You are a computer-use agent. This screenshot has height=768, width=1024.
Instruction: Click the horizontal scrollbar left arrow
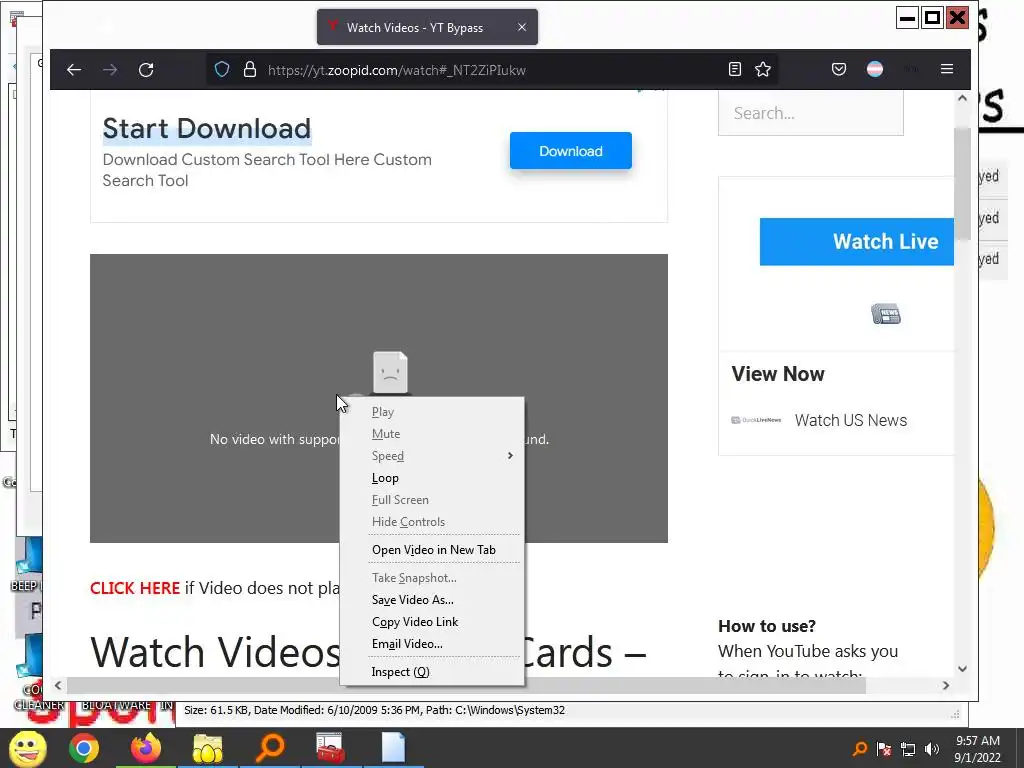click(x=58, y=685)
